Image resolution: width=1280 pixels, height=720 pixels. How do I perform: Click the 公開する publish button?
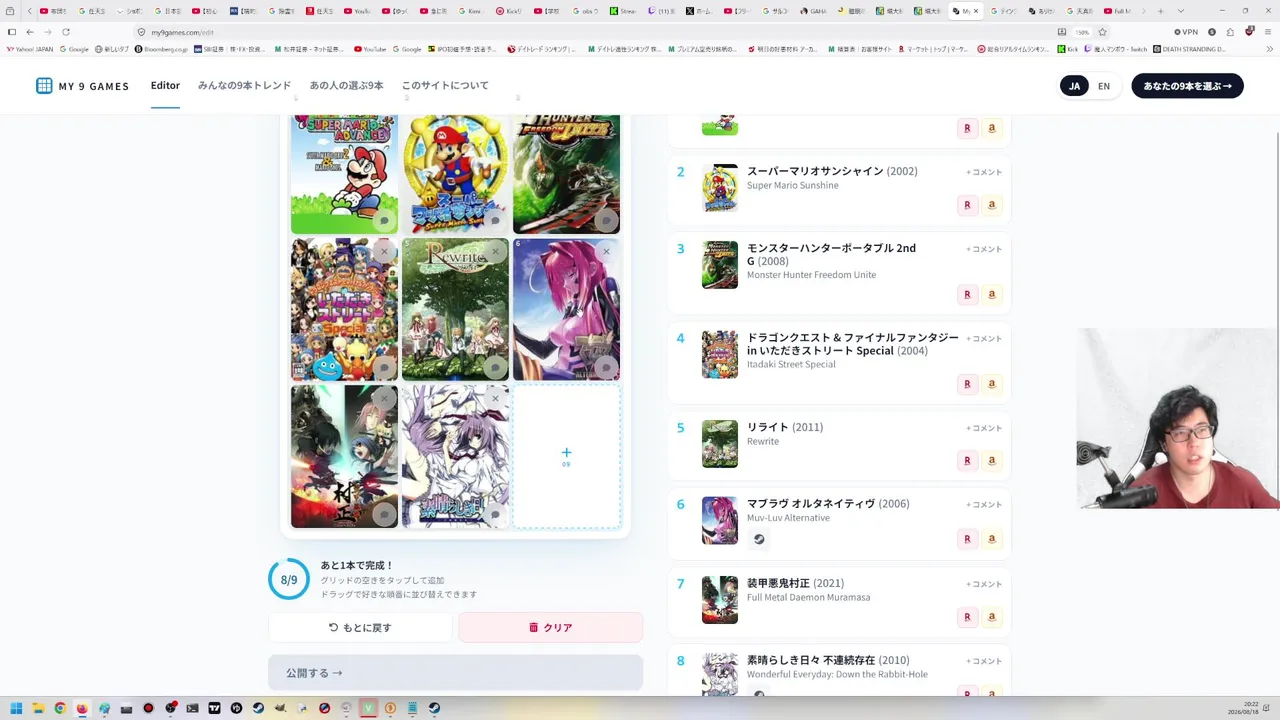tap(455, 673)
